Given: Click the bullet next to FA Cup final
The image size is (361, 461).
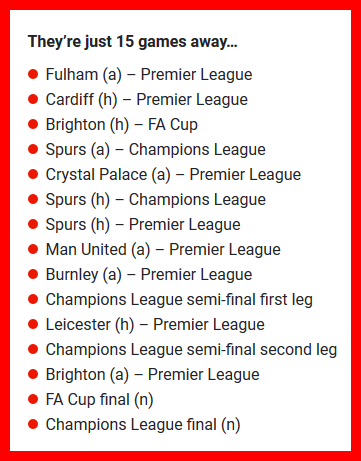Looking at the screenshot, I should click(x=33, y=399).
